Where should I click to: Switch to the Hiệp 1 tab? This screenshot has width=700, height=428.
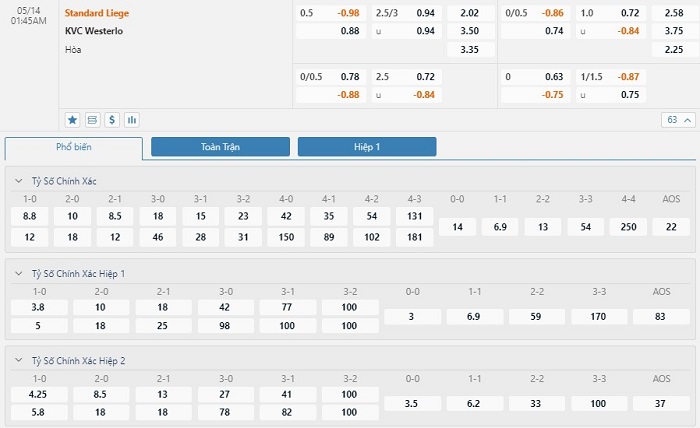(x=367, y=147)
